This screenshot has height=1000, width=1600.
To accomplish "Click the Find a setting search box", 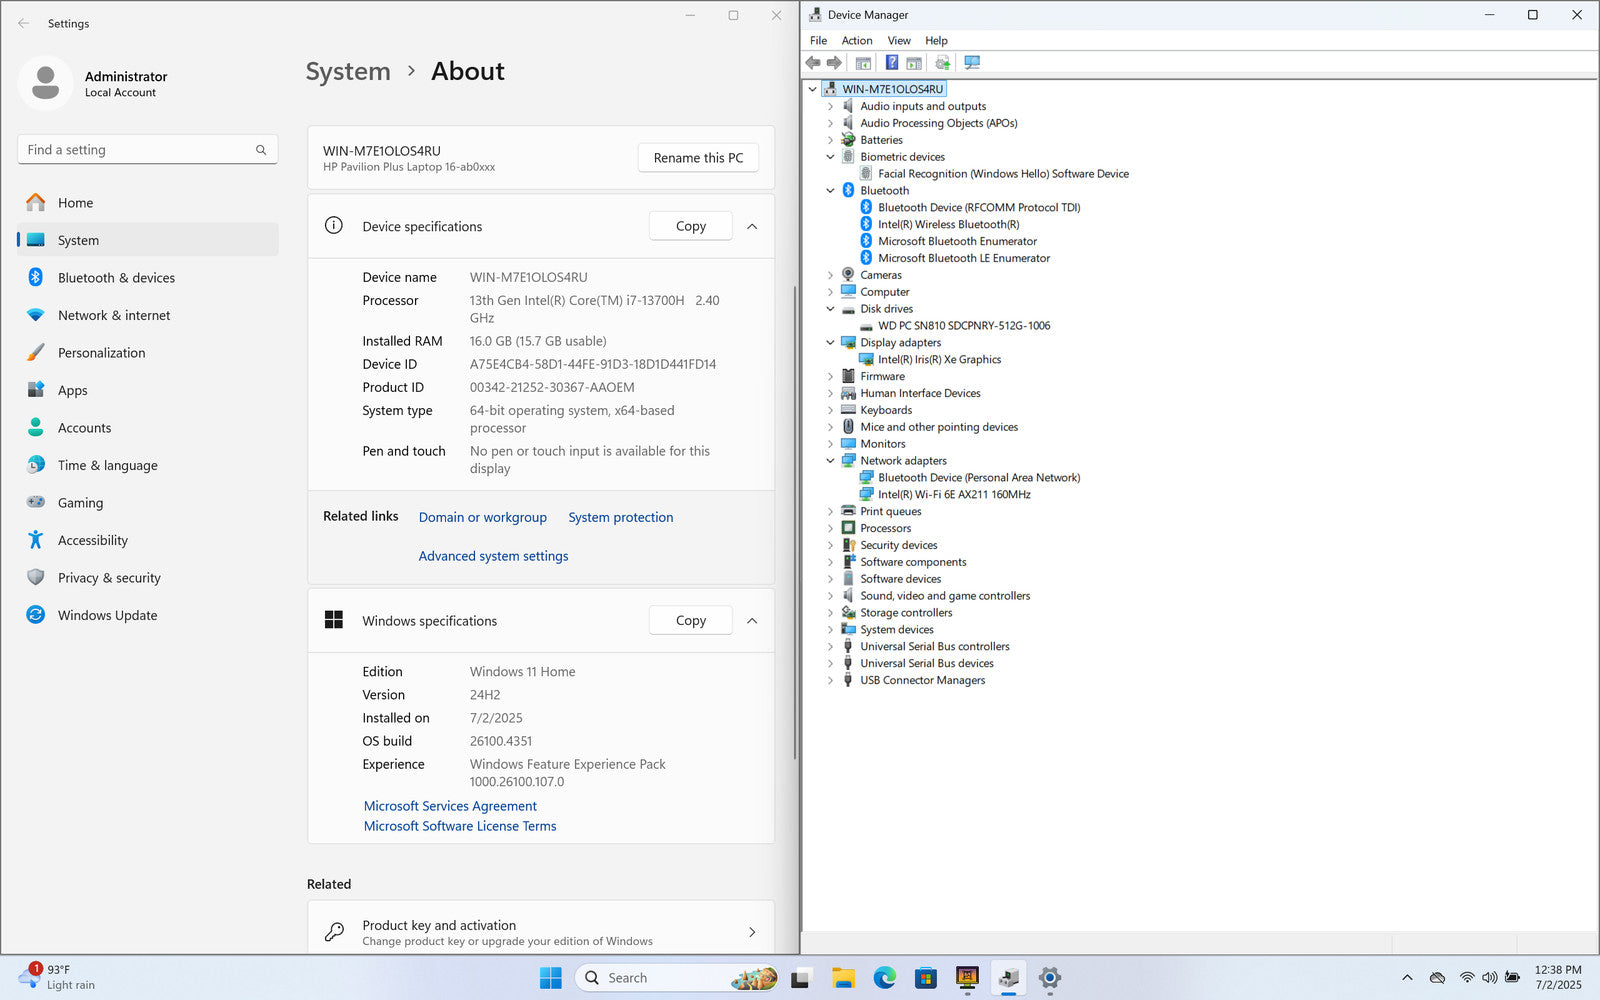I will [x=140, y=150].
